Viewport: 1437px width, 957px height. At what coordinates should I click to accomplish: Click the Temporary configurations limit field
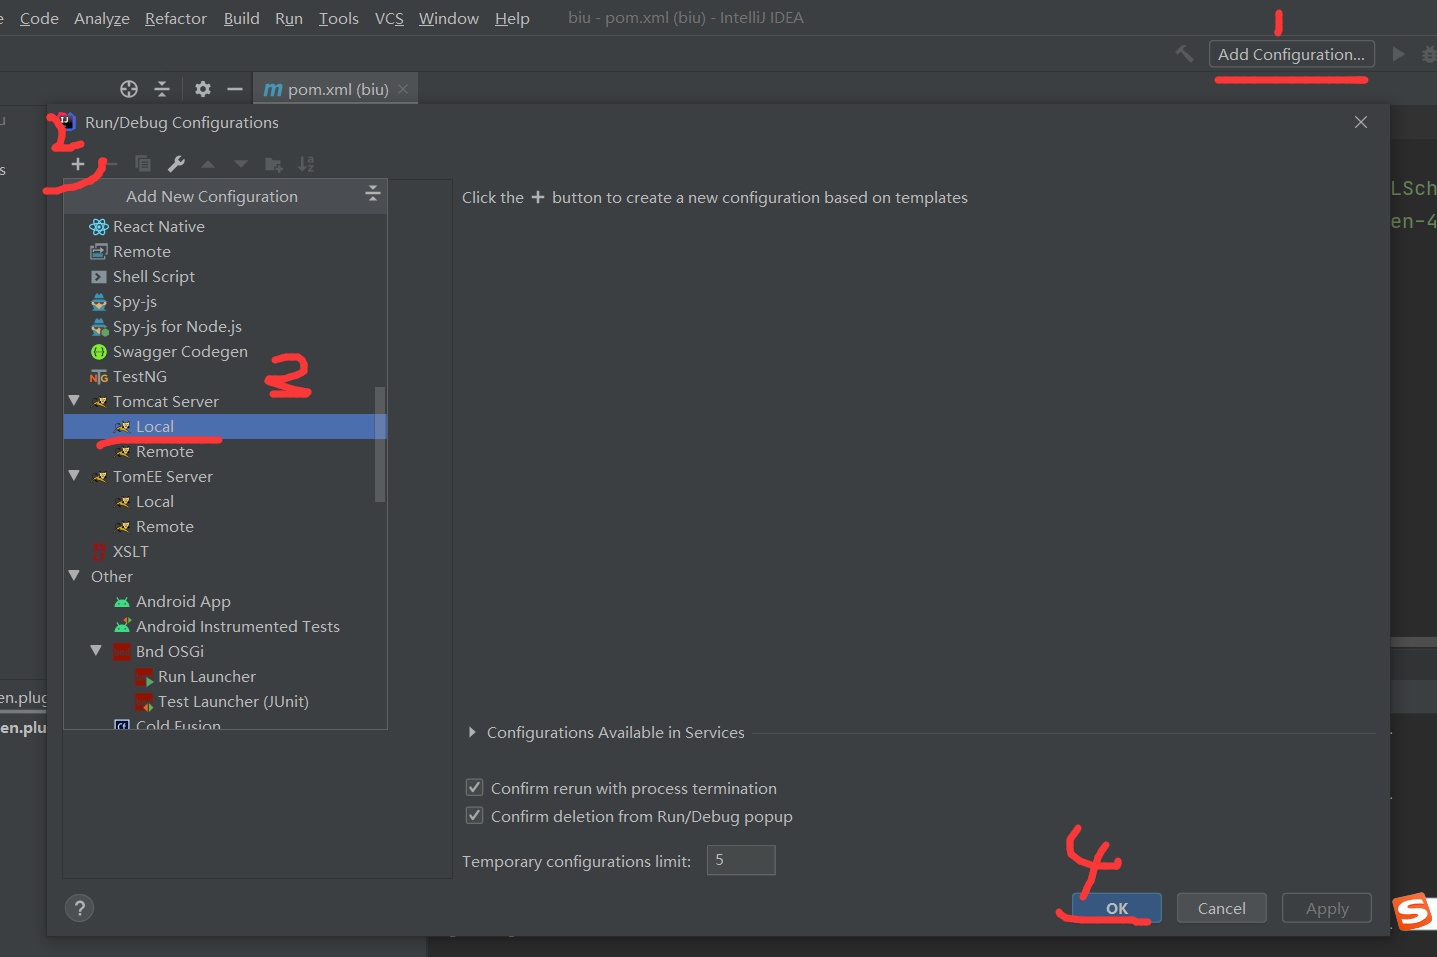[741, 860]
